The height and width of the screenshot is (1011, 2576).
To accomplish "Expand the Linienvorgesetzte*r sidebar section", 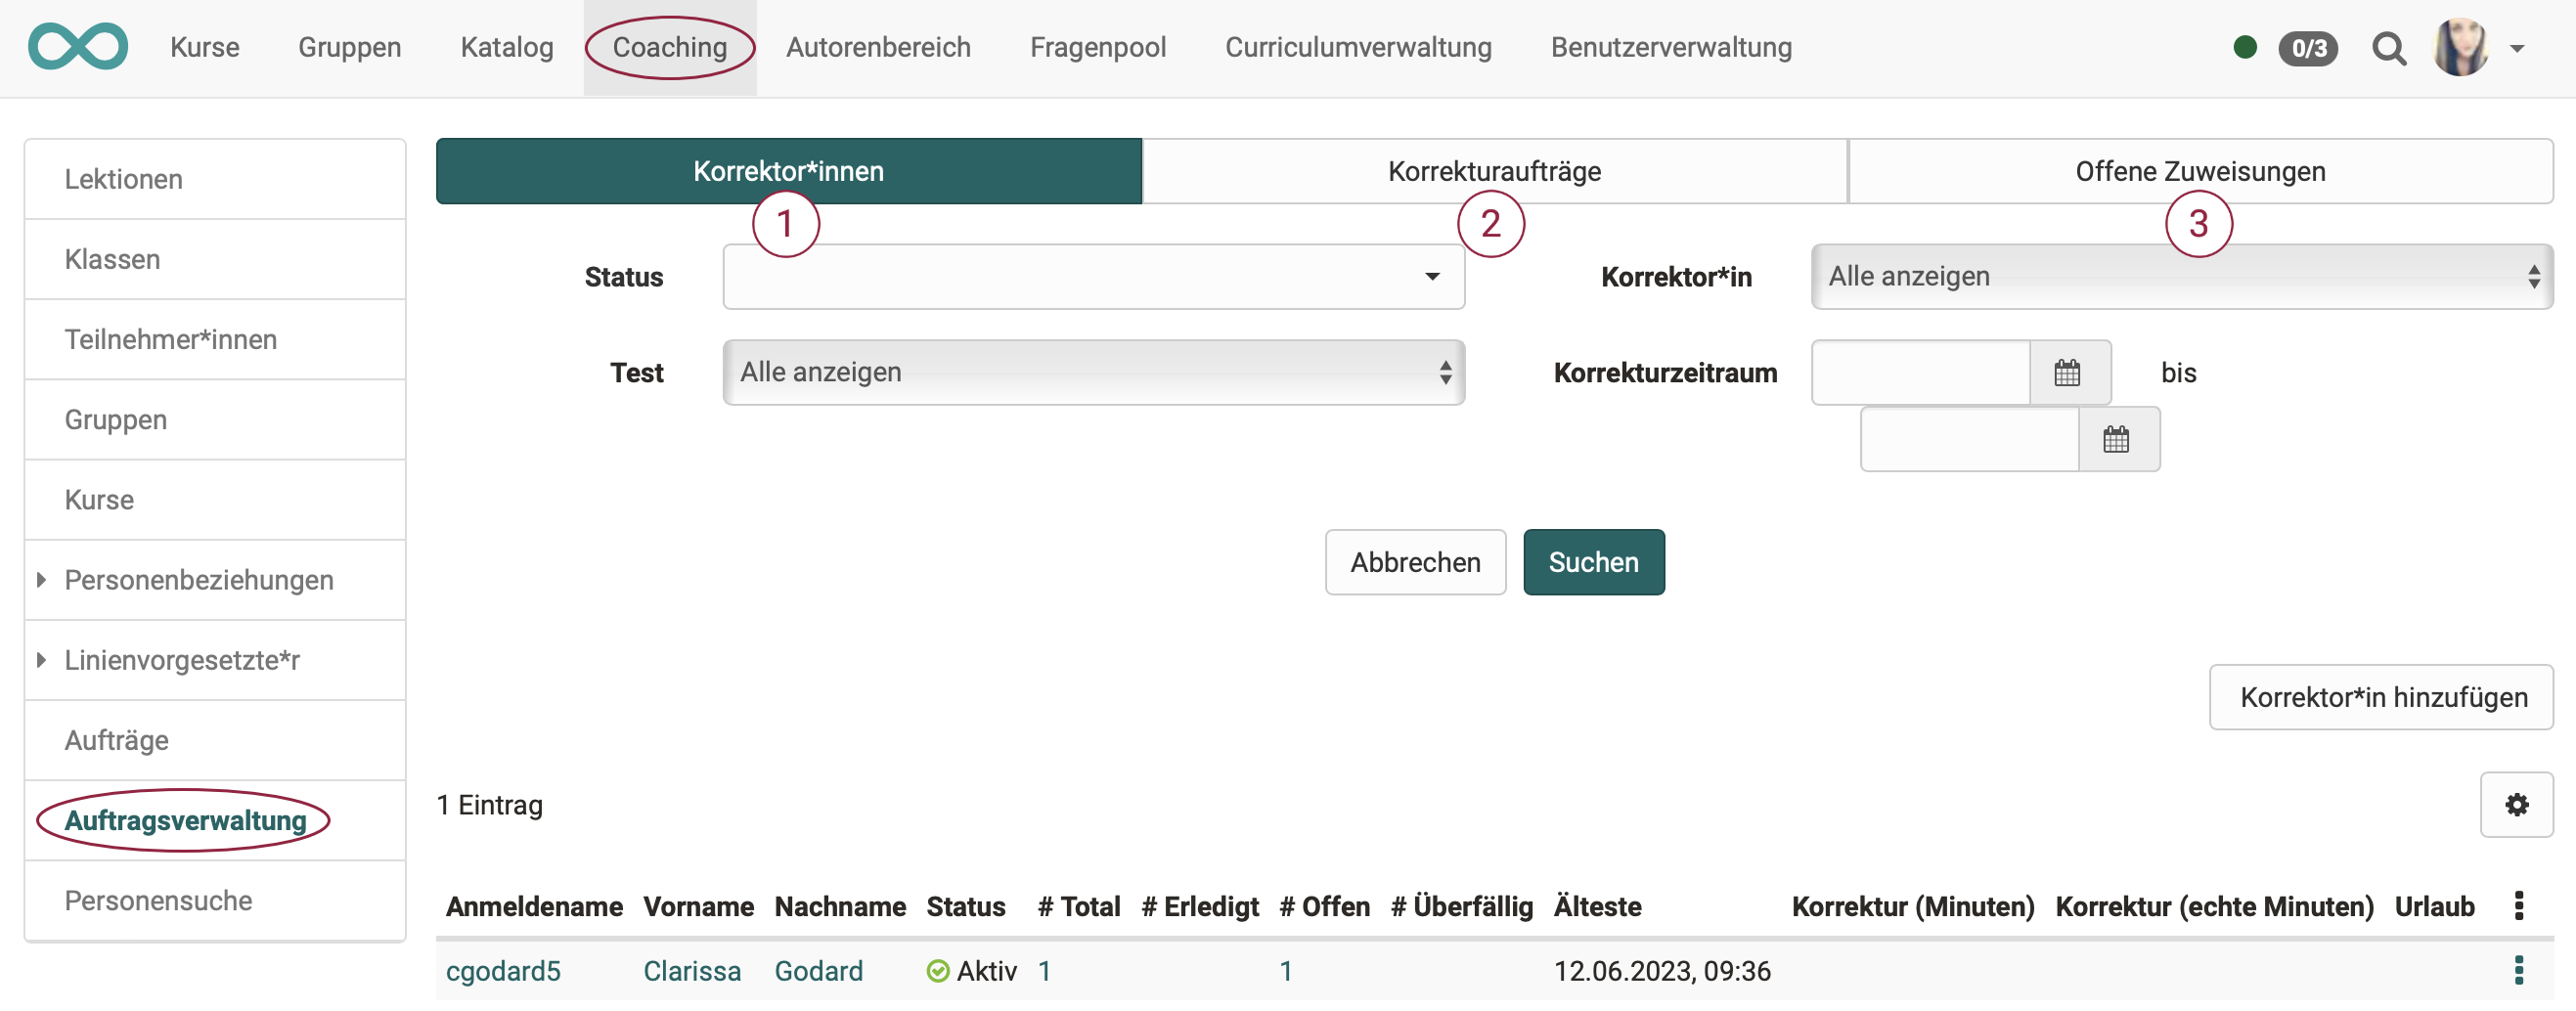I will pos(180,660).
